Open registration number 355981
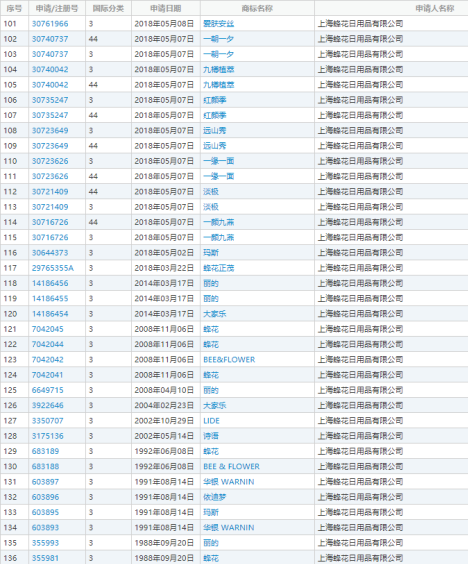468x564 pixels. click(45, 558)
